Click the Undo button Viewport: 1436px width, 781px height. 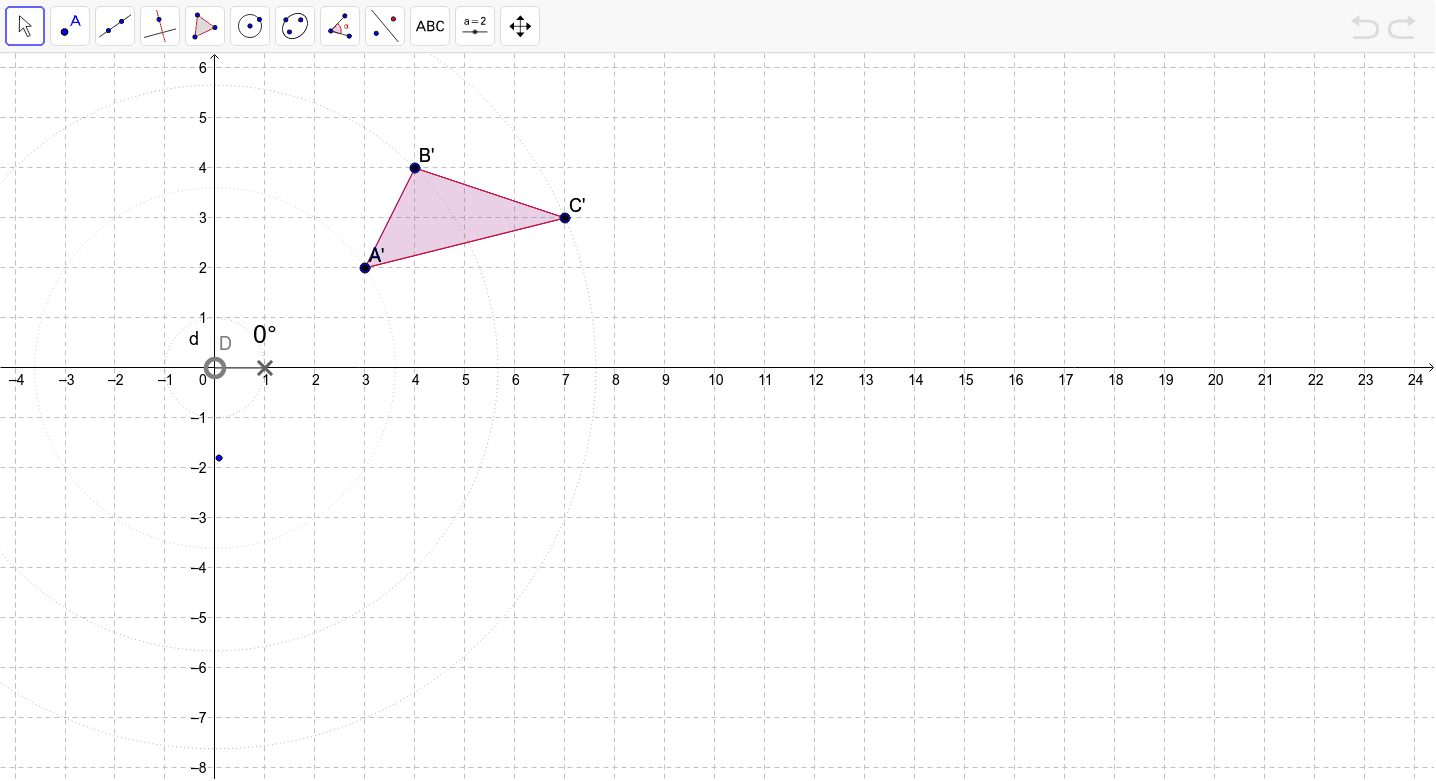[x=1366, y=29]
